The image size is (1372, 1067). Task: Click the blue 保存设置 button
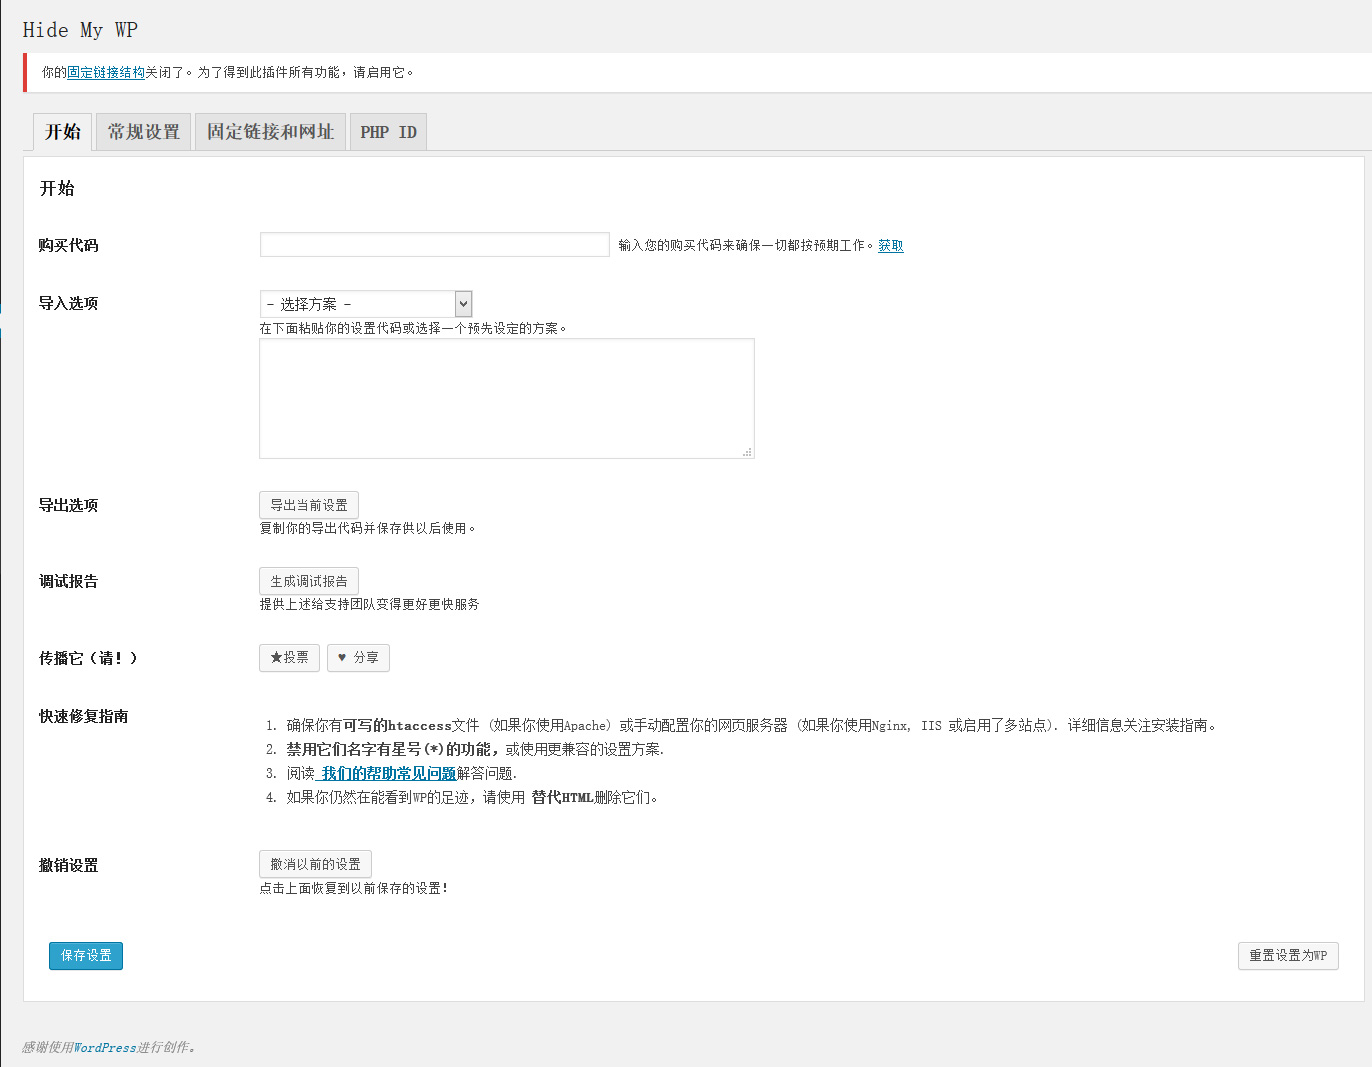86,956
